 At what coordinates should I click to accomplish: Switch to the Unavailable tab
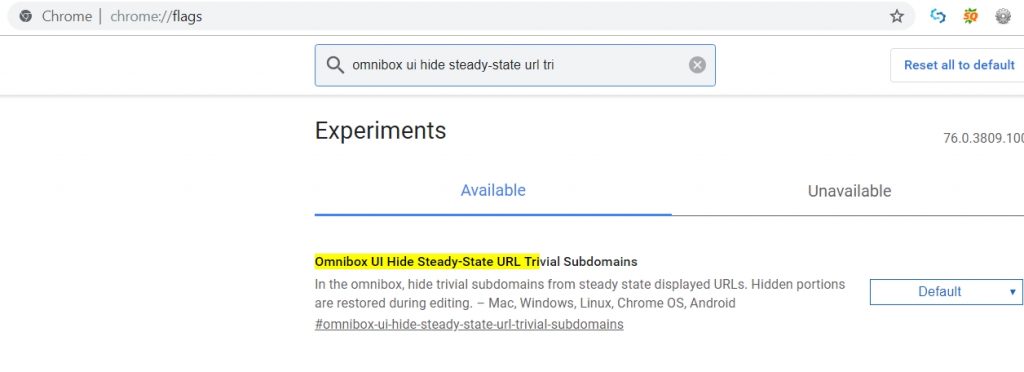(849, 191)
